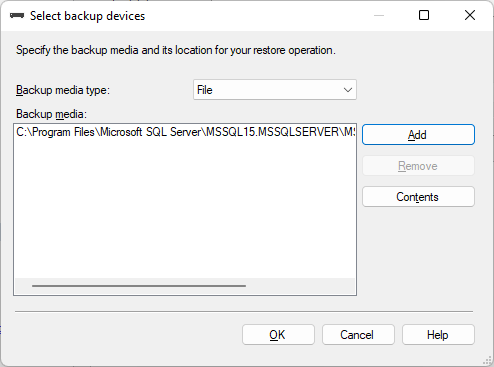Click the grayed-out minimize button

(x=379, y=15)
